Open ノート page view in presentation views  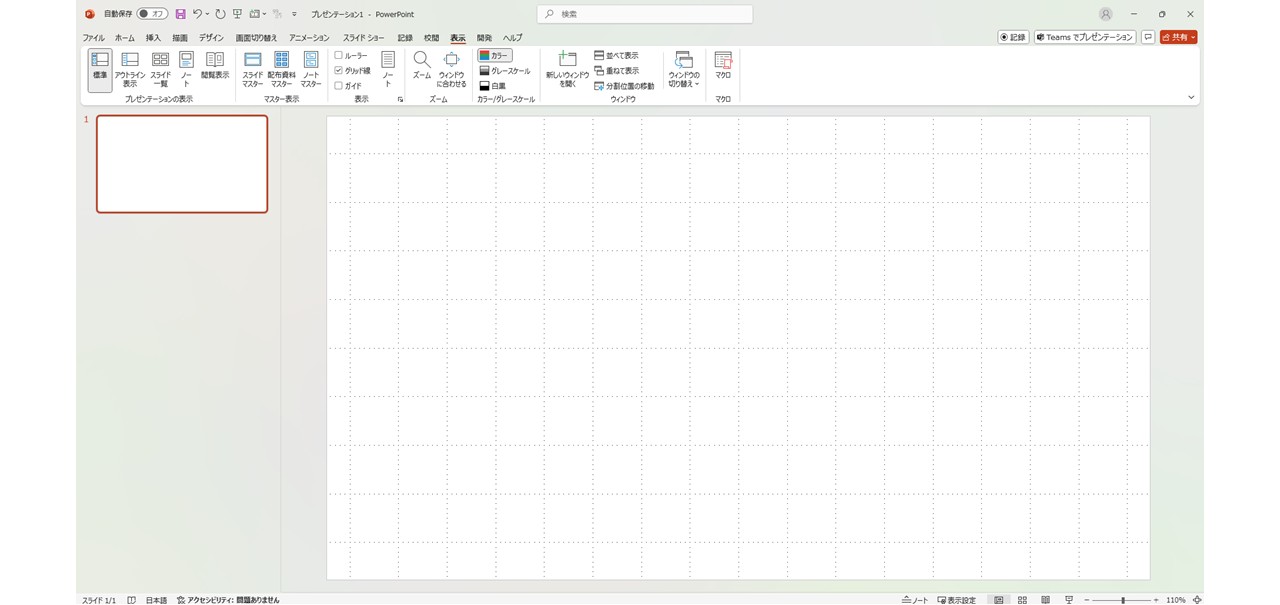tap(186, 70)
